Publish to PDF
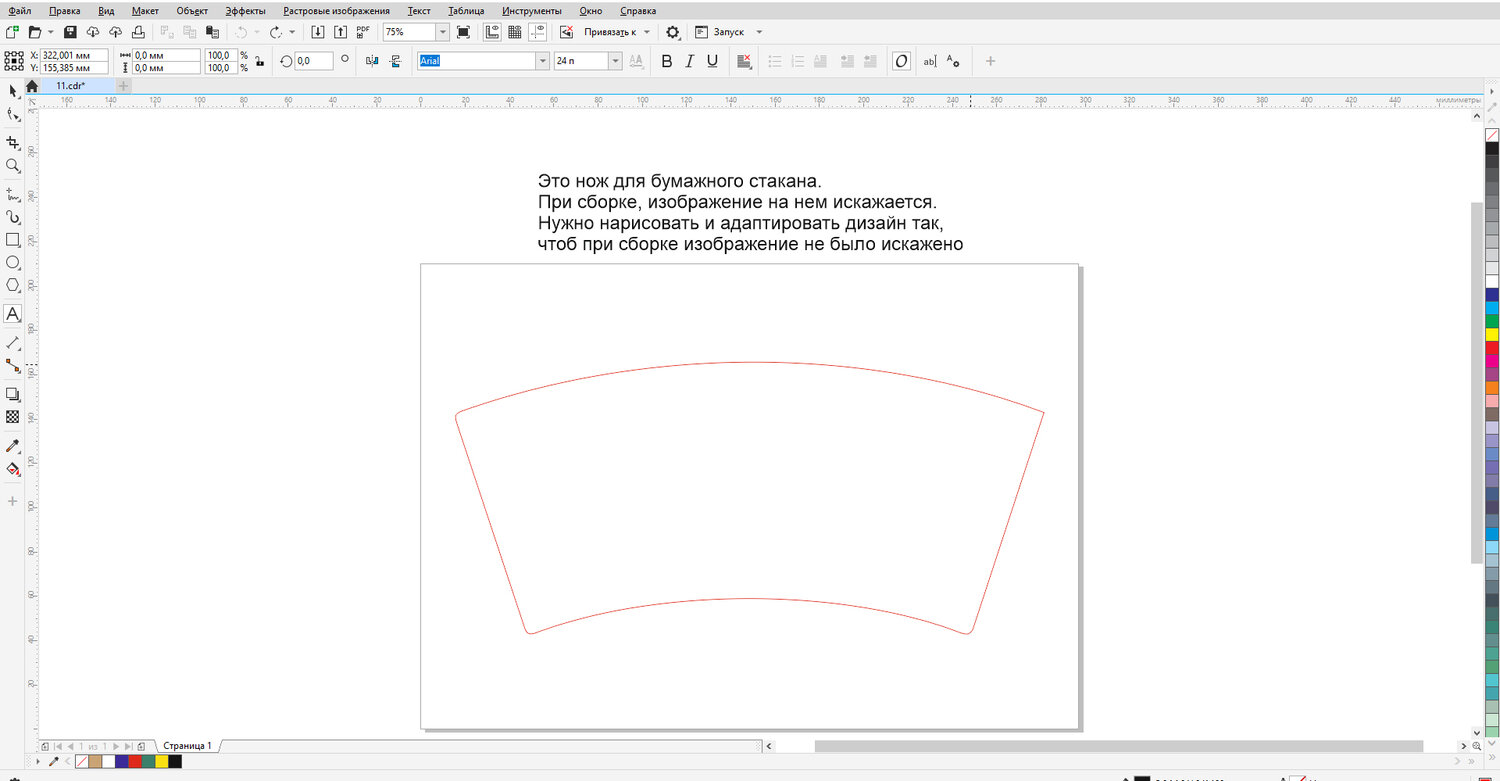The width and height of the screenshot is (1500, 781). pos(363,32)
